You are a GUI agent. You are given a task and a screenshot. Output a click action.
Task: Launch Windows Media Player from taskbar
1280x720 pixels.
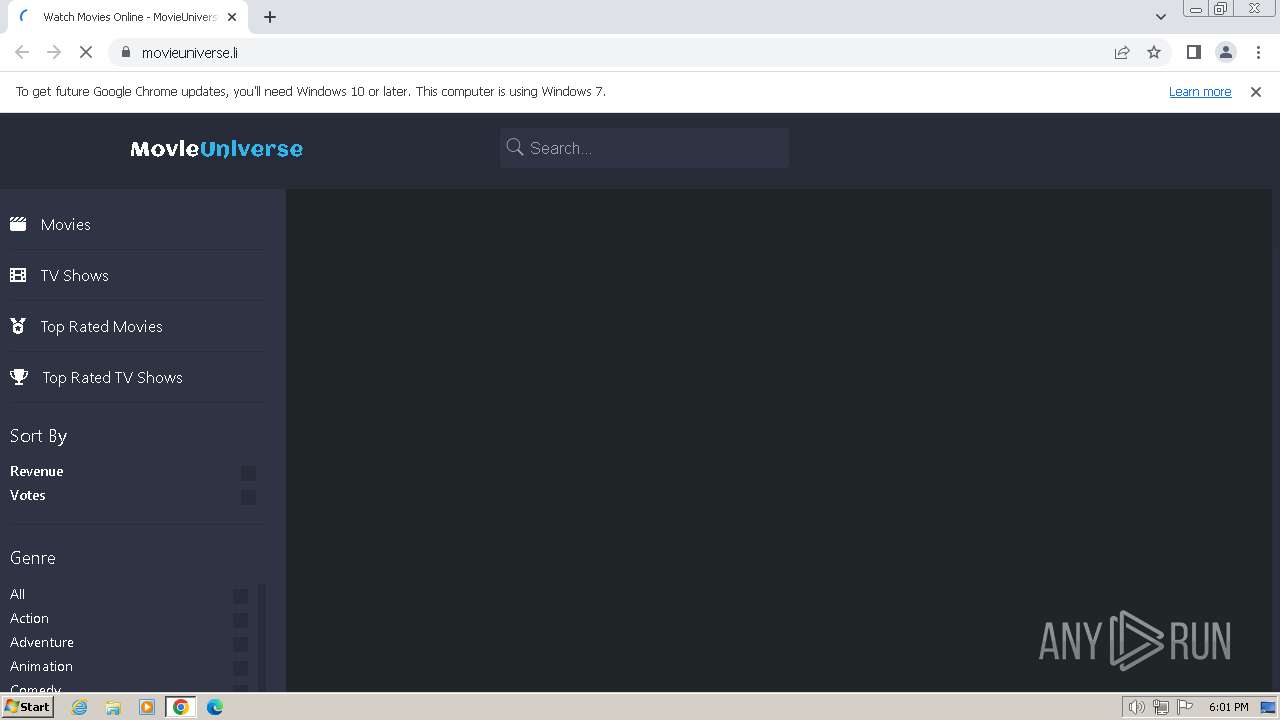pos(147,707)
